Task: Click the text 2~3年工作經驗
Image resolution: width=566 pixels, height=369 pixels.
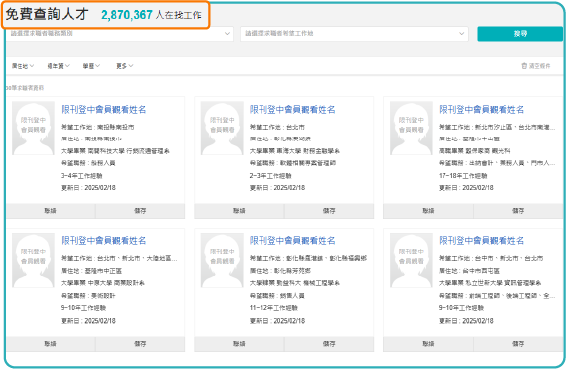Action: point(270,176)
